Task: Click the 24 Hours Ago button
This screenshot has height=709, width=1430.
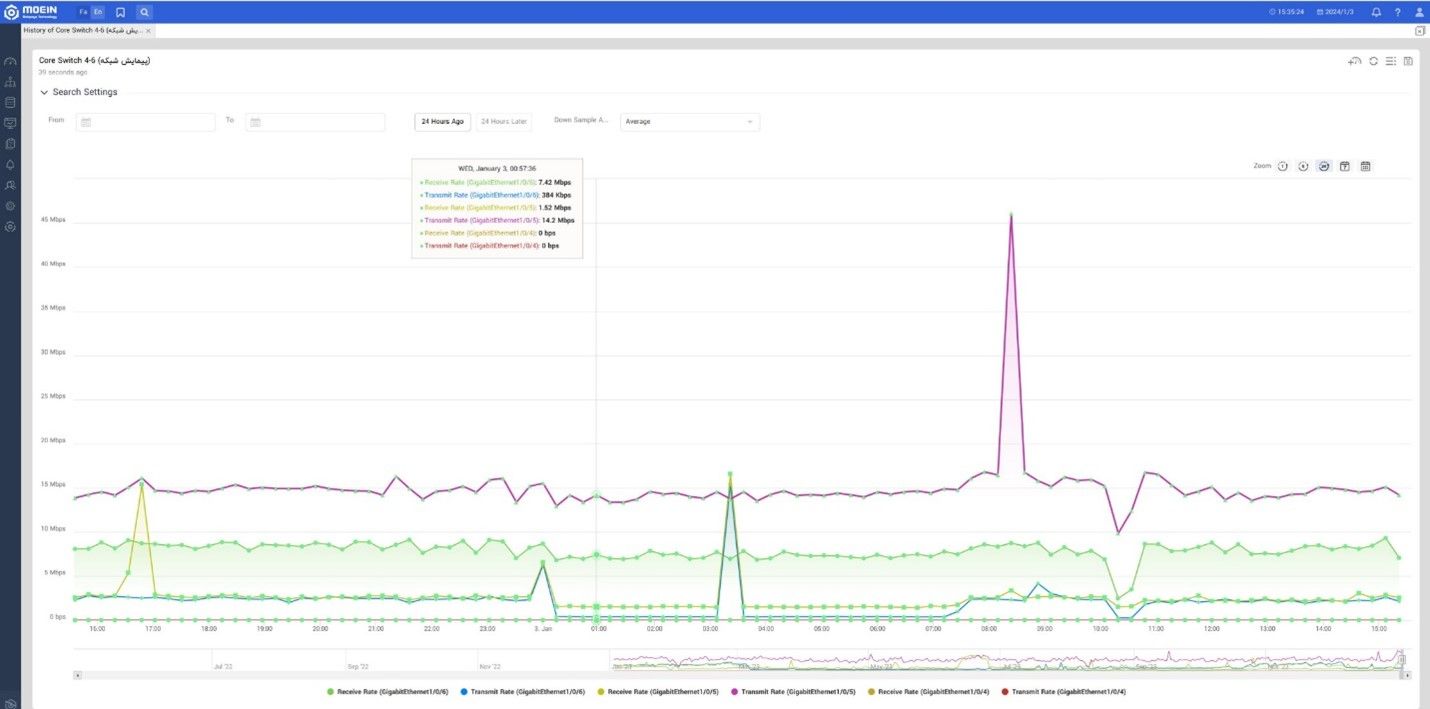Action: [x=442, y=122]
